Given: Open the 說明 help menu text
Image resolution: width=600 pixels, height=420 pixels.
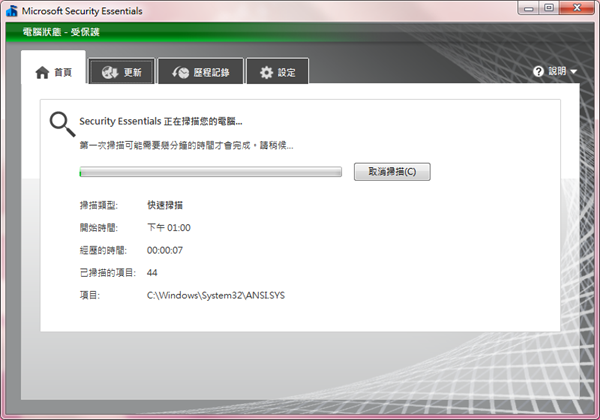Looking at the screenshot, I should [x=557, y=71].
